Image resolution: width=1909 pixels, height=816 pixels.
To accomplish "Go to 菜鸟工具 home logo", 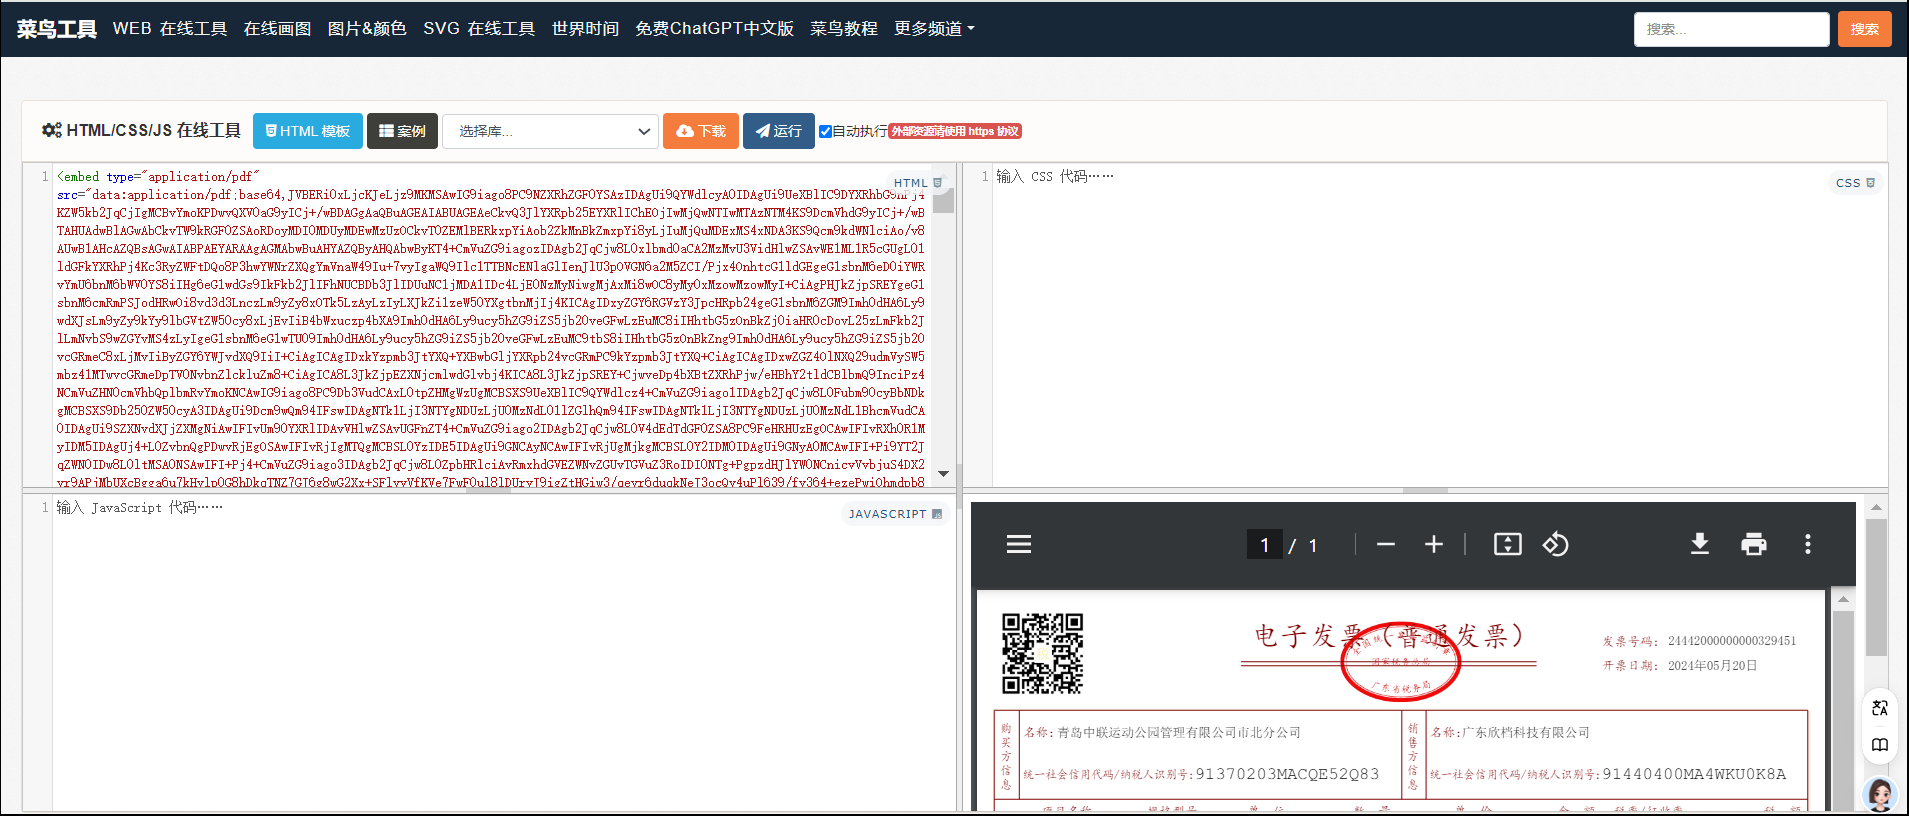I will click(56, 29).
